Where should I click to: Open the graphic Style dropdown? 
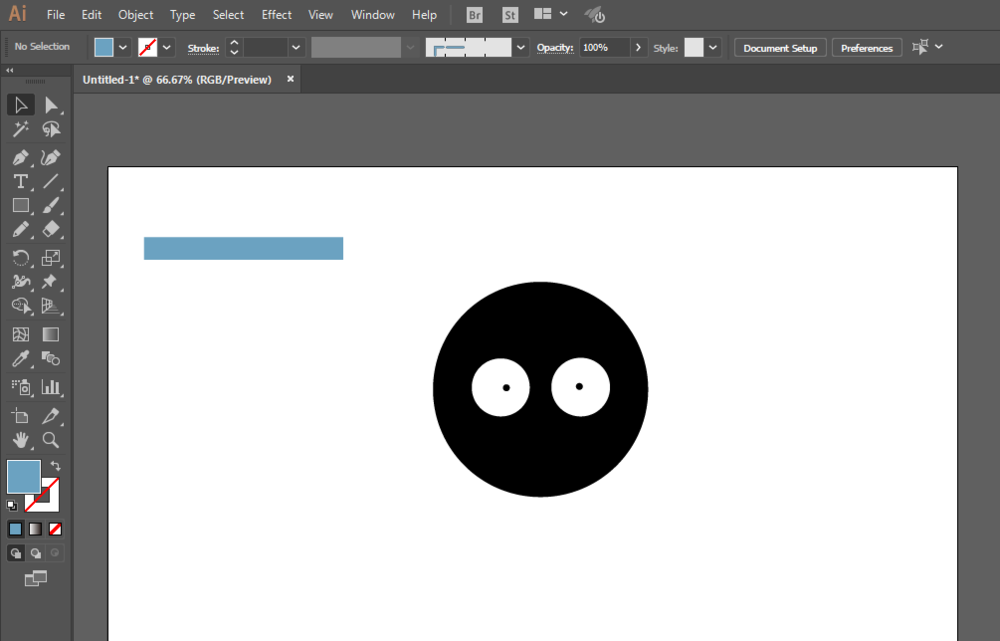(713, 47)
